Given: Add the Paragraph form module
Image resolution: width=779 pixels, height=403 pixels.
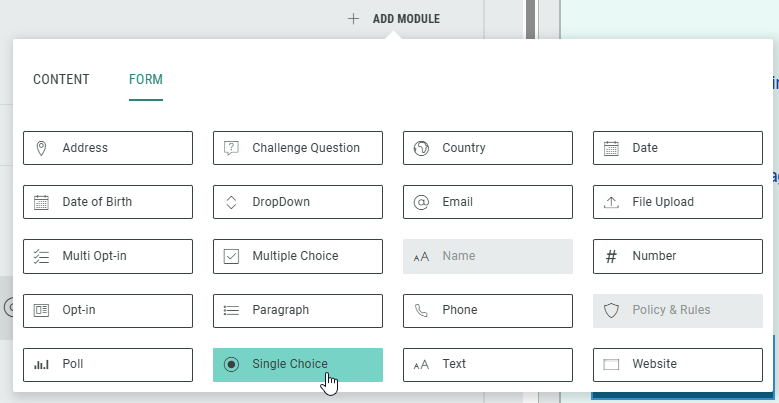Looking at the screenshot, I should (x=297, y=310).
